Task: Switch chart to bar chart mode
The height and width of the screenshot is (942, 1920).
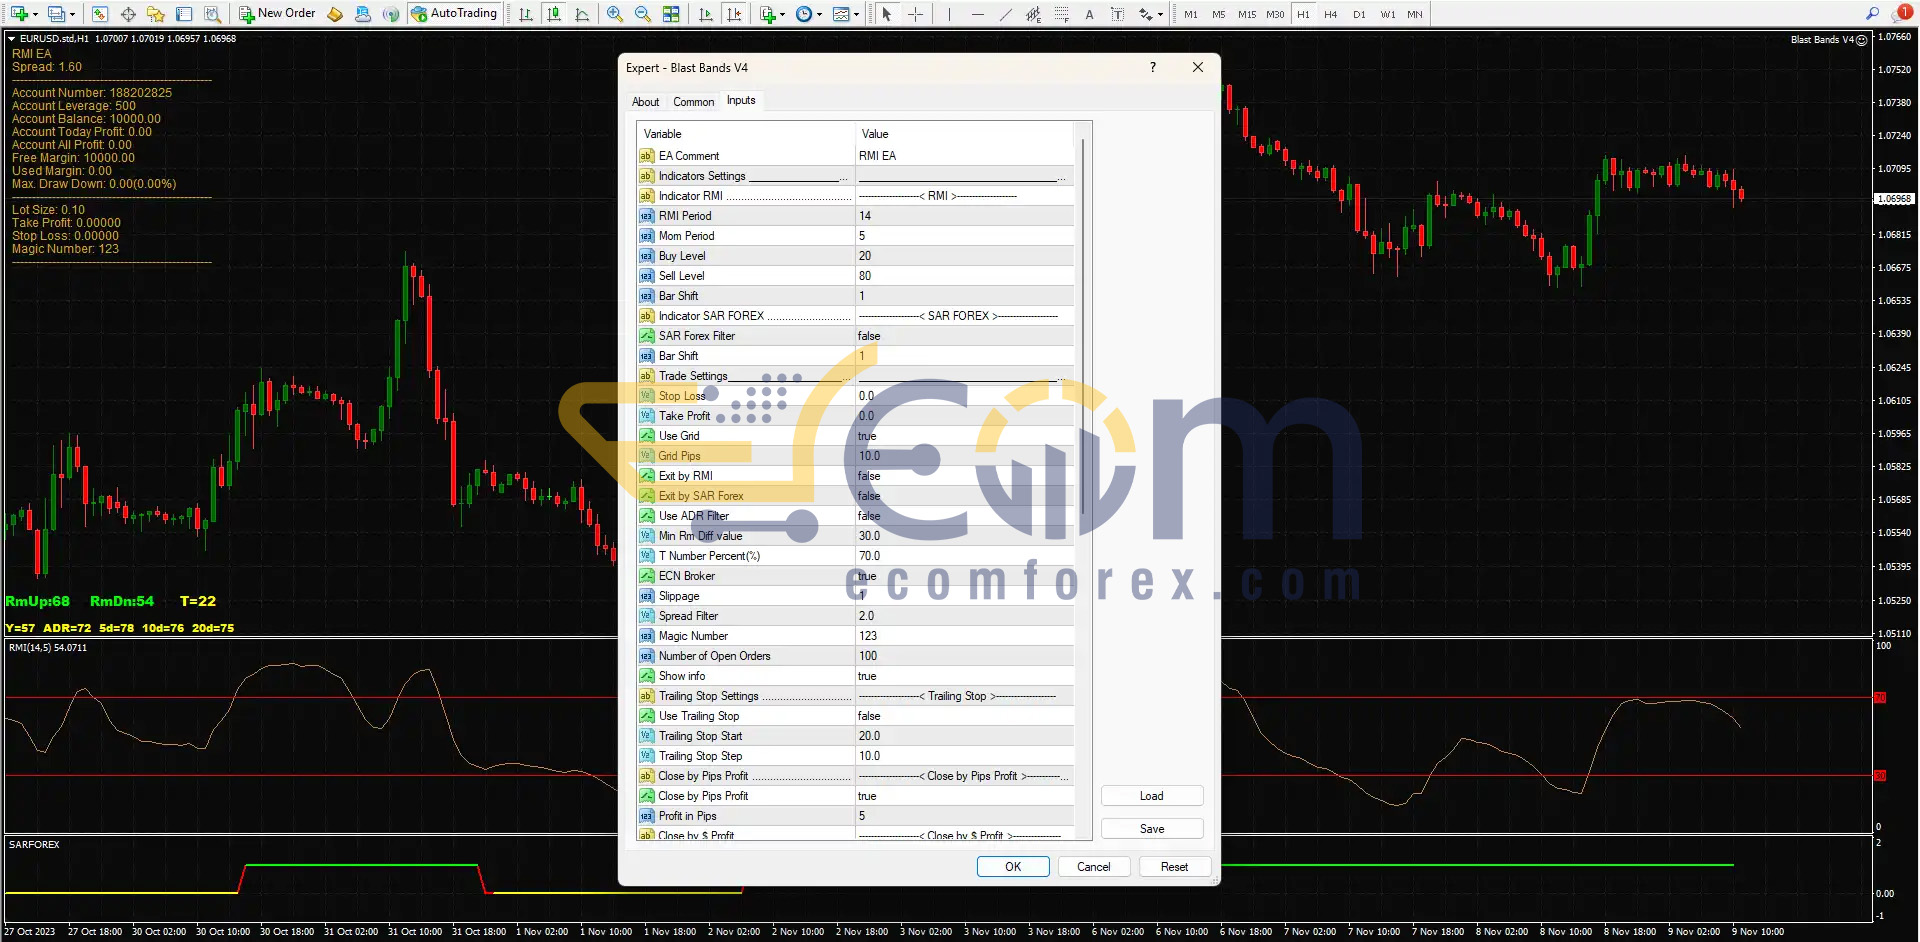Action: [x=526, y=14]
